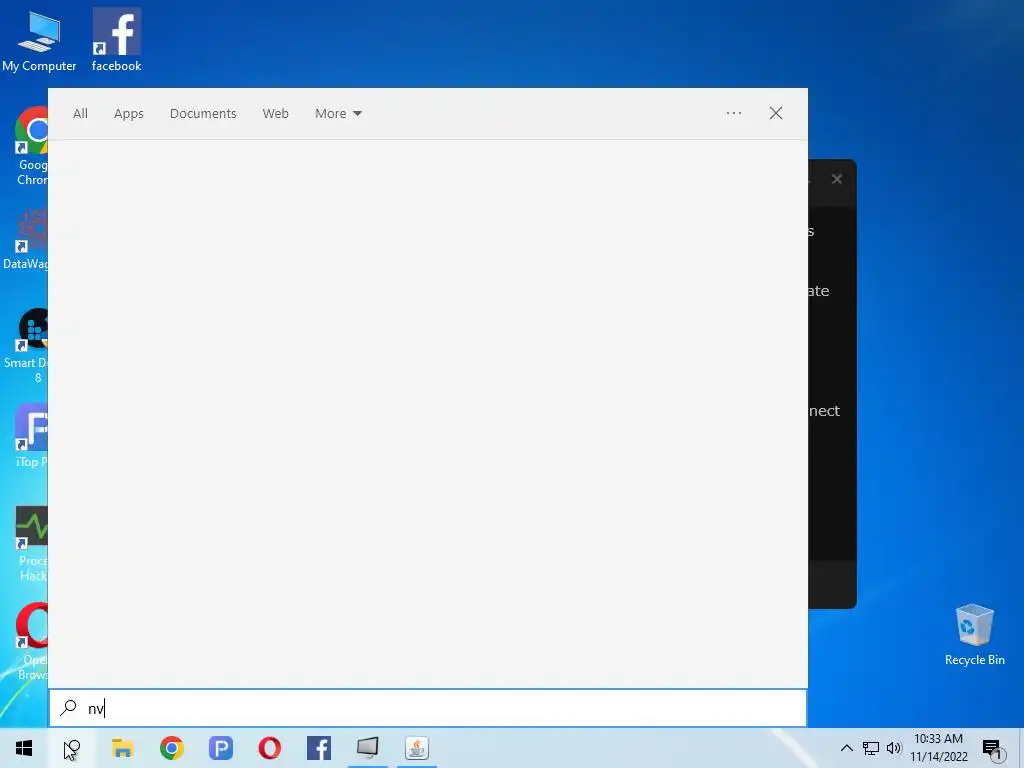Show hidden system tray icons

(846, 748)
